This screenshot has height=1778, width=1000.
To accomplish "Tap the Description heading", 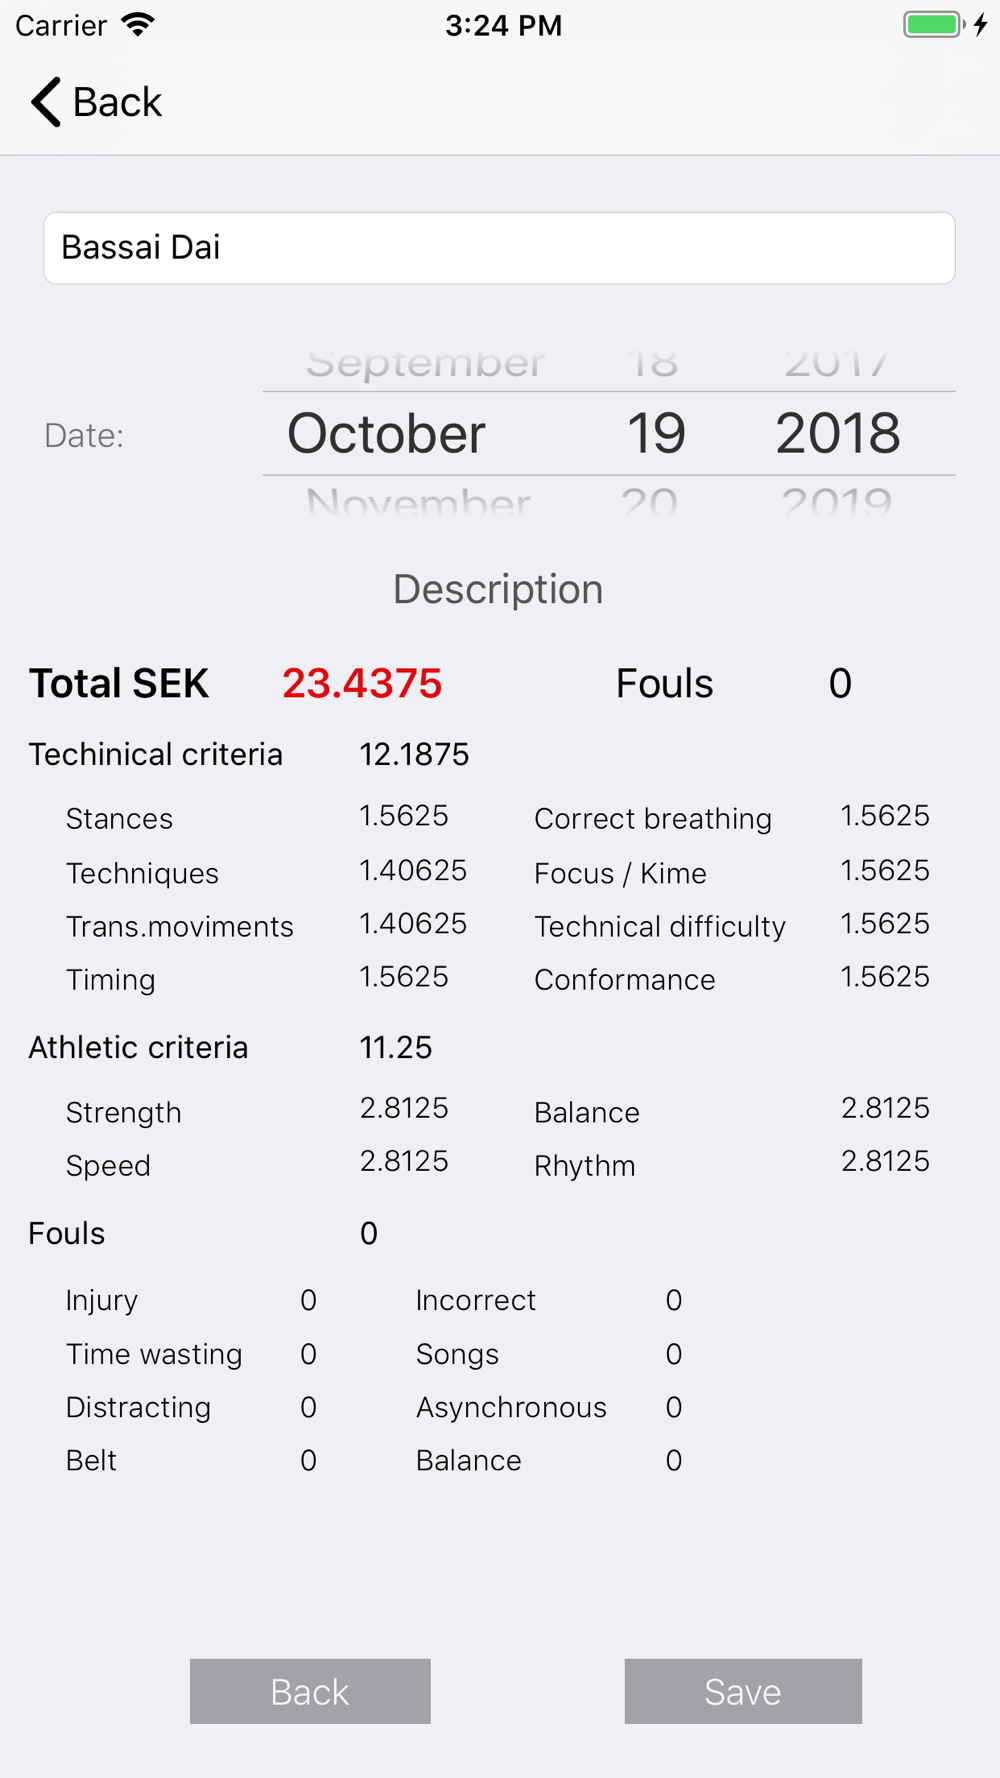I will click(498, 589).
